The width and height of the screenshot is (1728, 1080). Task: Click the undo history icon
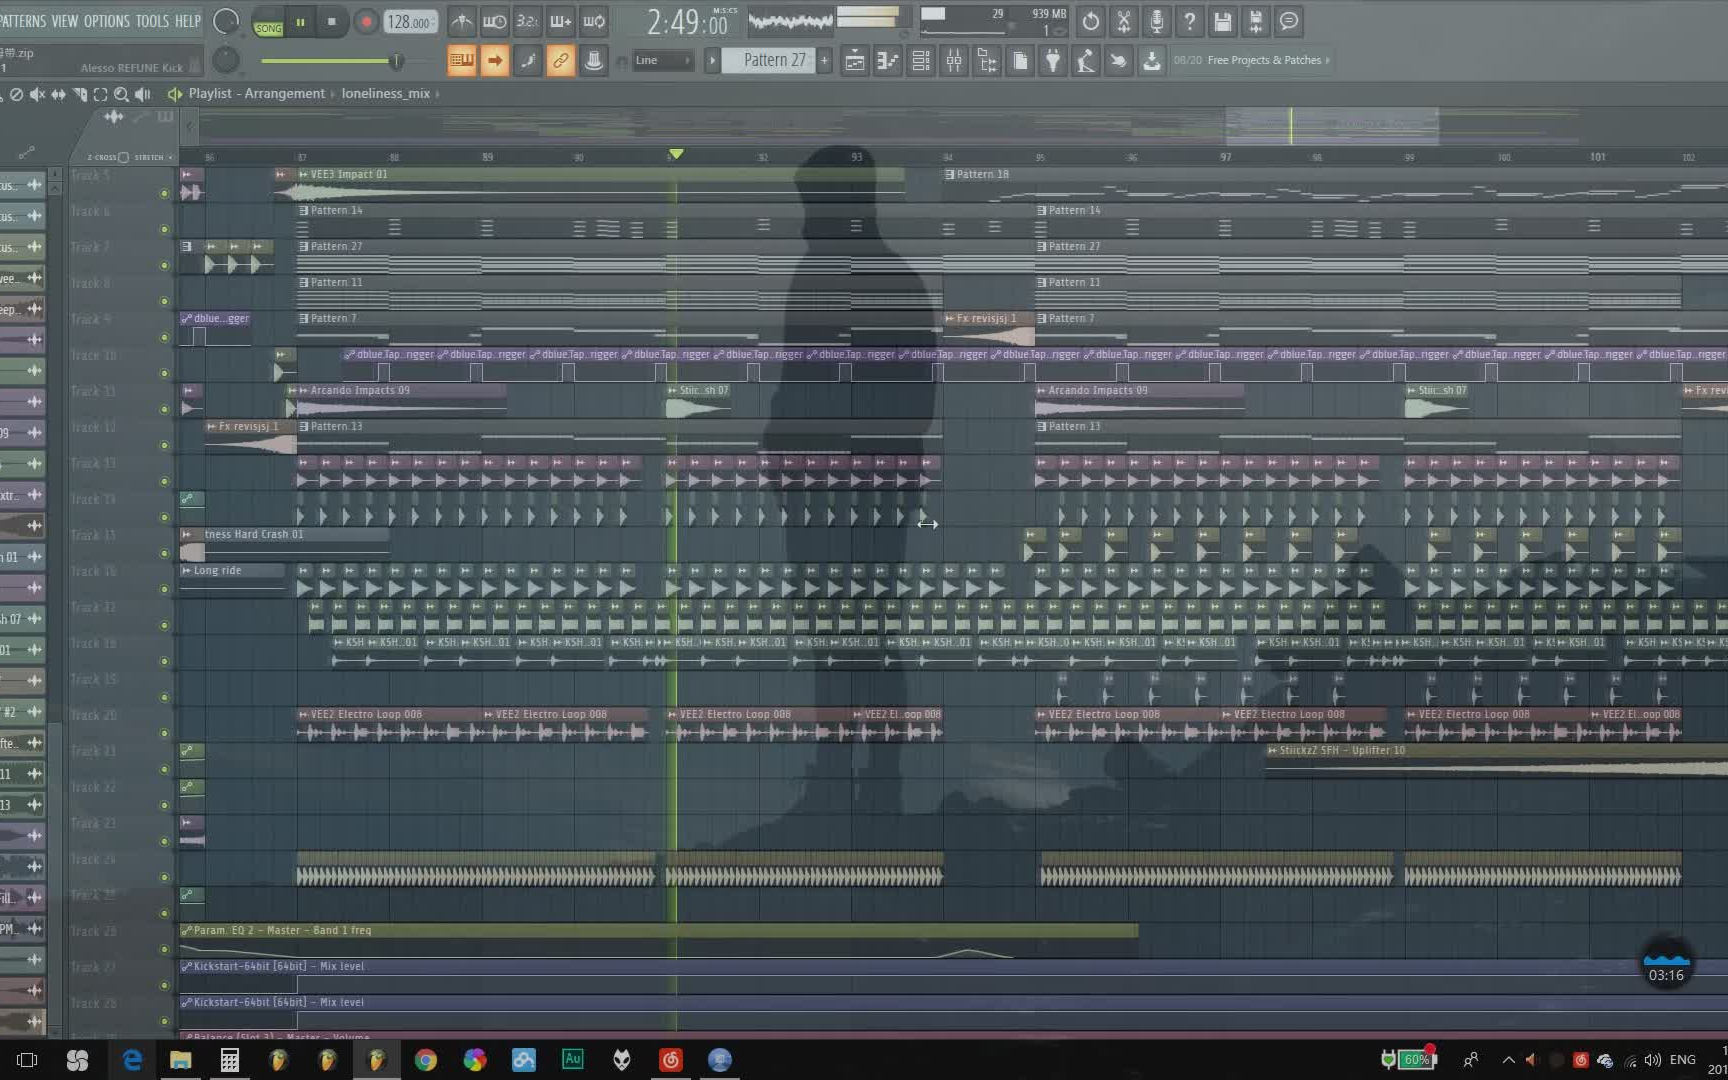click(x=1091, y=21)
